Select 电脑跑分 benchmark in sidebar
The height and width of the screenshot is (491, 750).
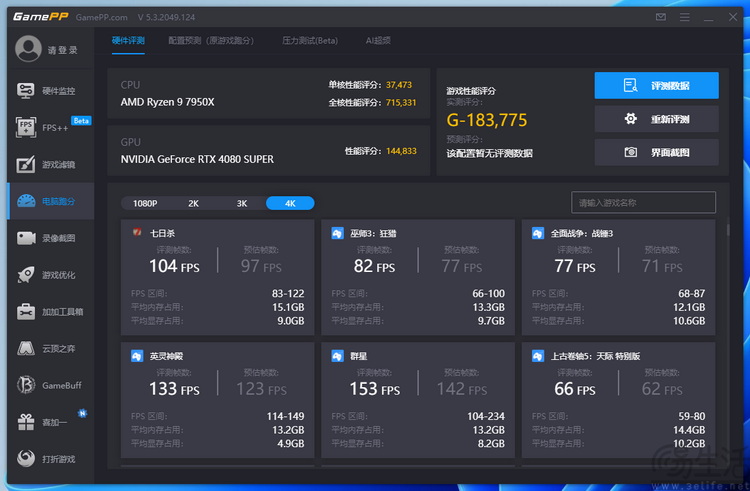tap(50, 201)
